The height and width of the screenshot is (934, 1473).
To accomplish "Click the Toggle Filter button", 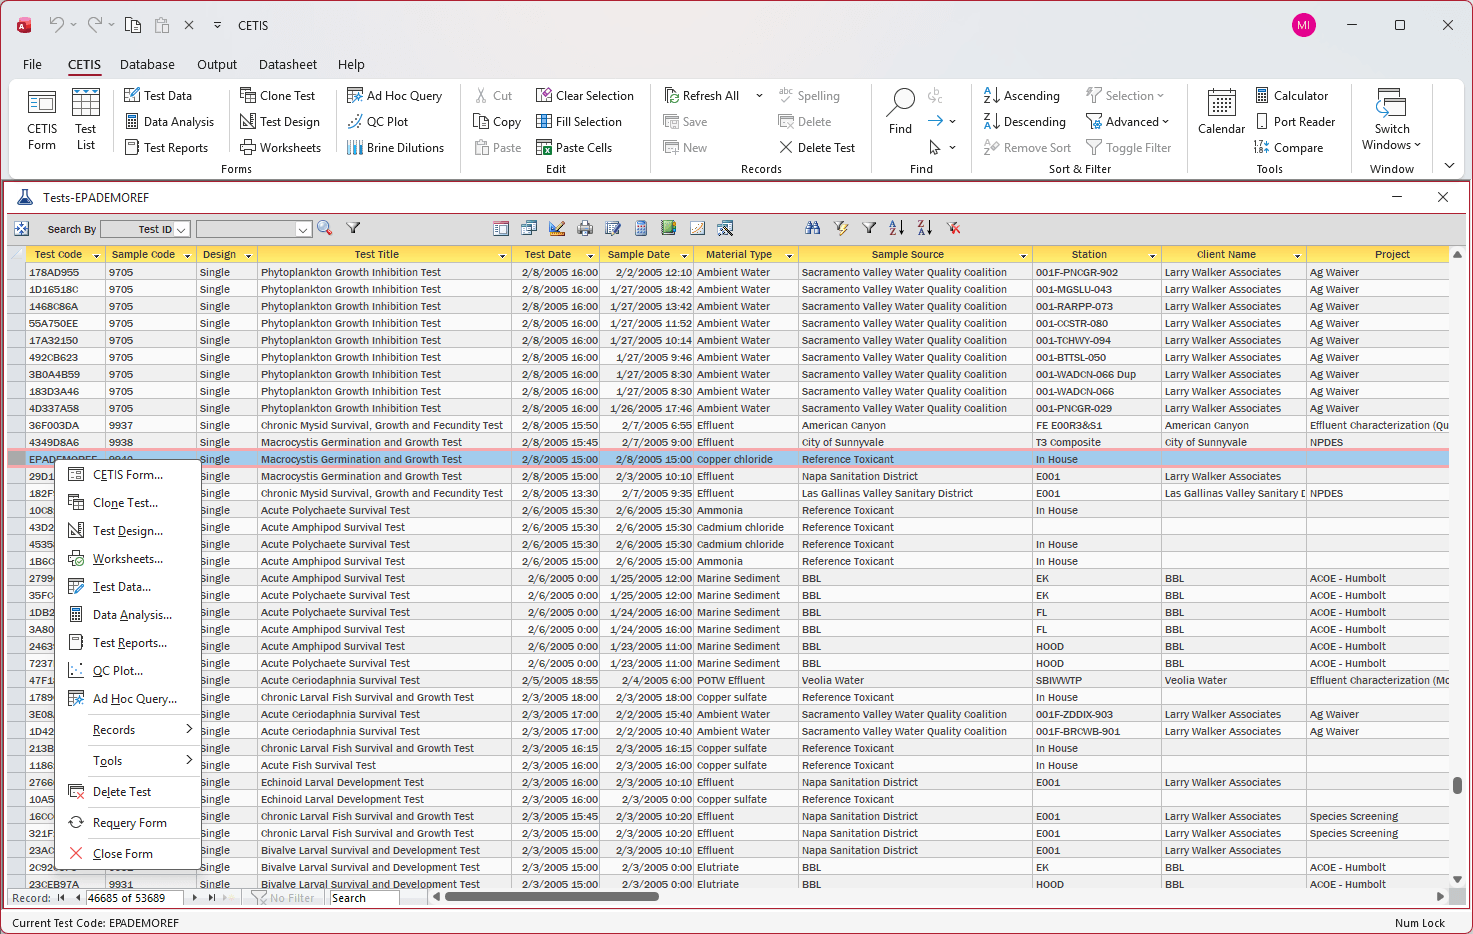I will coord(1128,148).
